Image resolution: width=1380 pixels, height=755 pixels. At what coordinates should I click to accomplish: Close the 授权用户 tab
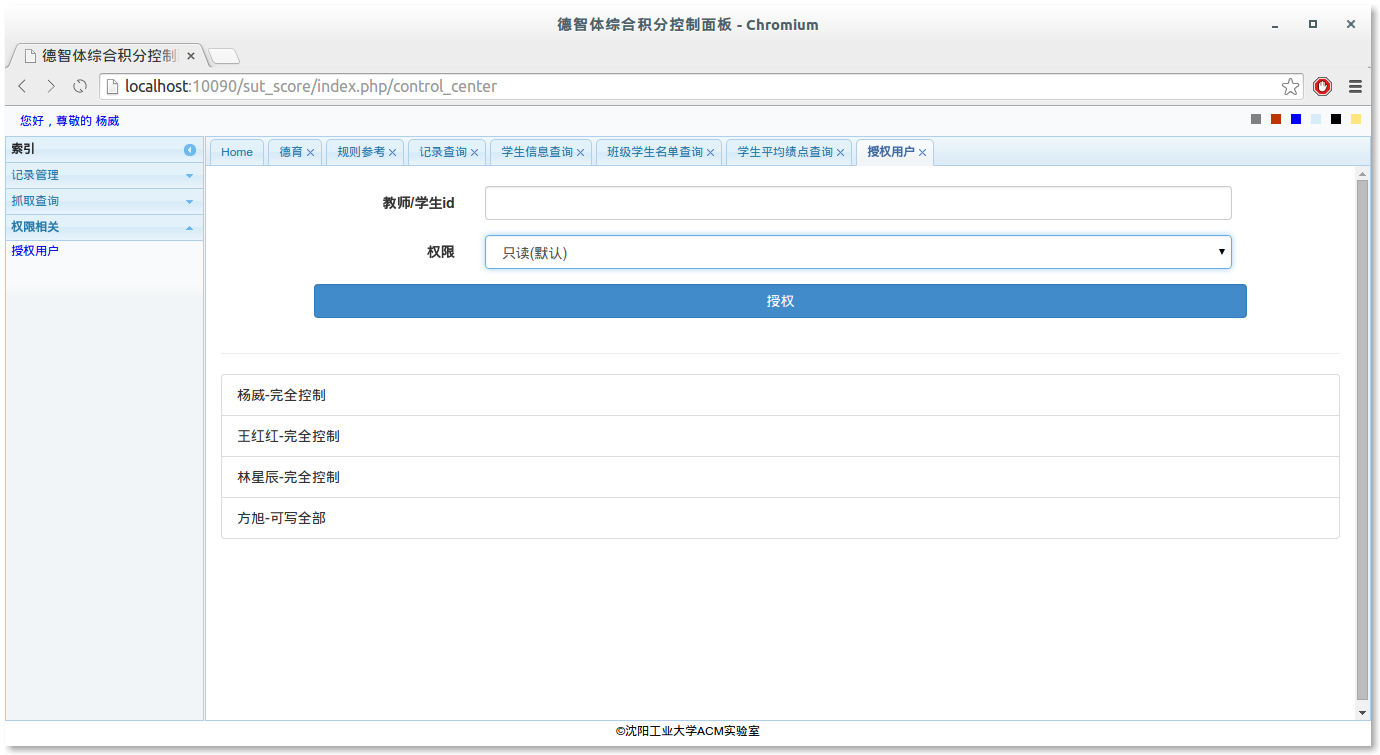click(x=923, y=153)
